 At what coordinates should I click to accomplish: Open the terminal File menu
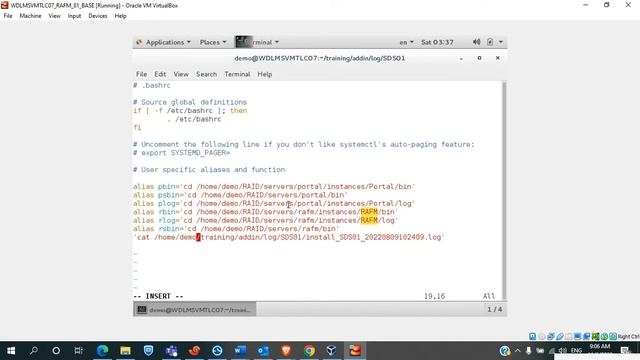[141, 74]
